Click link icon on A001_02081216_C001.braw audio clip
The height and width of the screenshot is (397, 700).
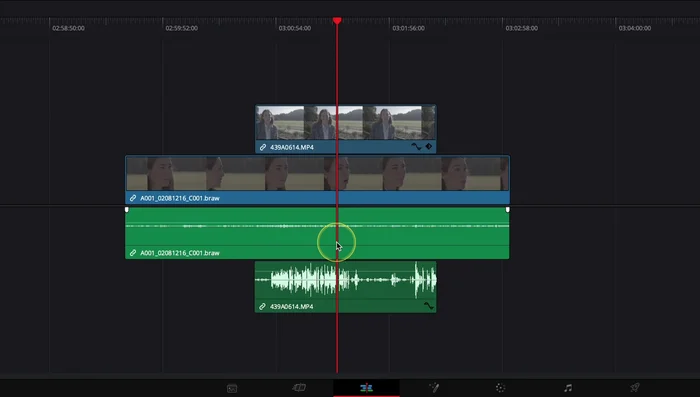(133, 253)
